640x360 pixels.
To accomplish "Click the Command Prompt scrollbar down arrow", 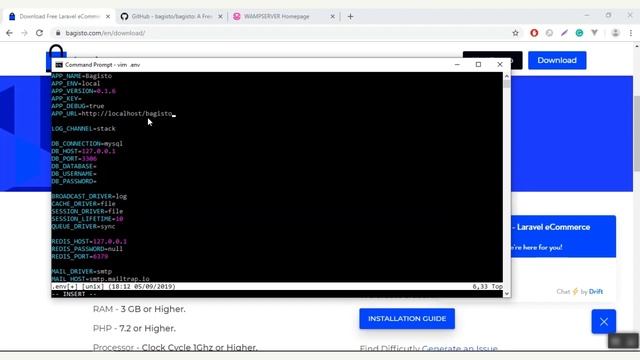I will (x=507, y=293).
